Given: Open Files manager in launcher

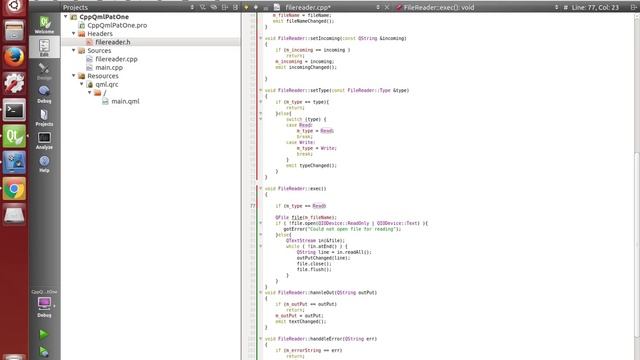Looking at the screenshot, I should (14, 31).
